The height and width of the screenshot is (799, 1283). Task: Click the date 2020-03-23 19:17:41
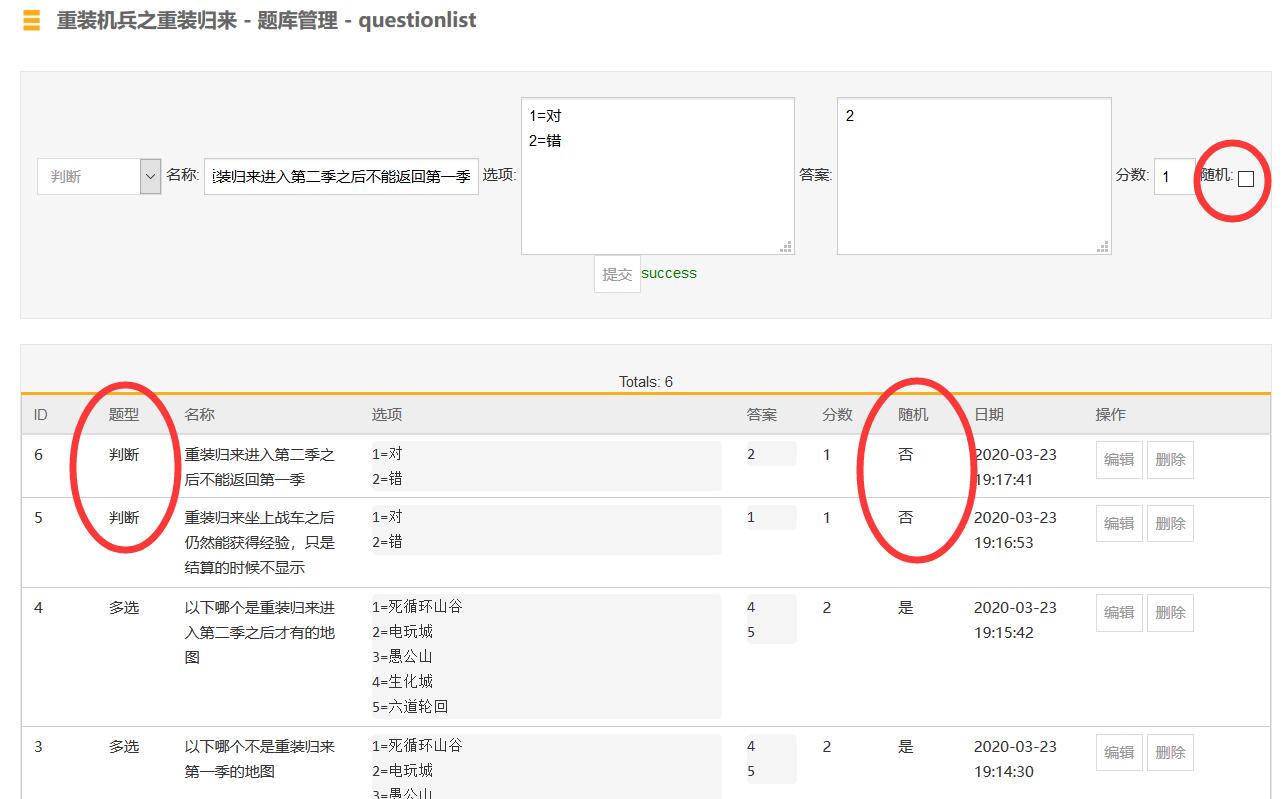1015,467
